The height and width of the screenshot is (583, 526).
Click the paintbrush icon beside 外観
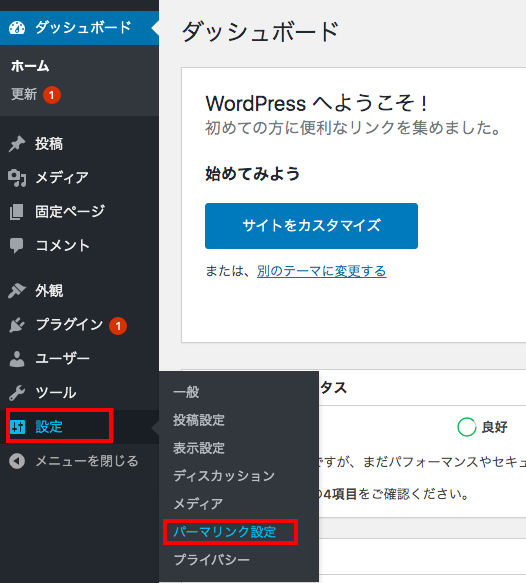[17, 290]
